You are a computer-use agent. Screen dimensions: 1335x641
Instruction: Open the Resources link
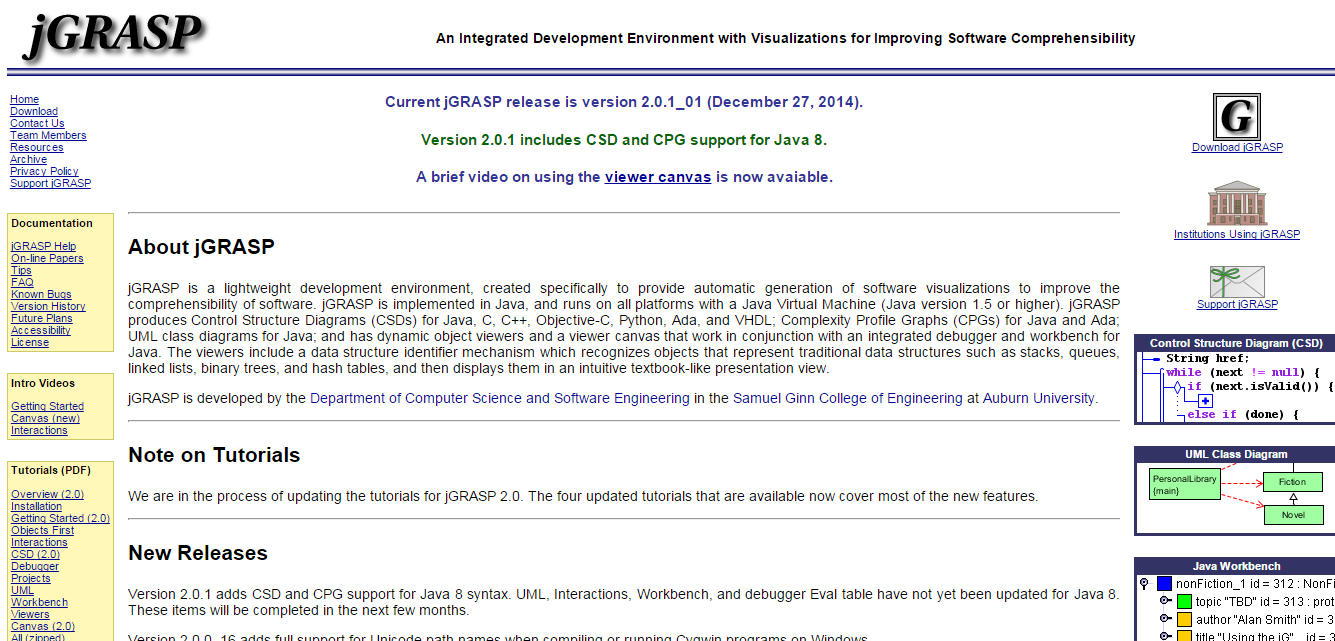click(x=37, y=148)
